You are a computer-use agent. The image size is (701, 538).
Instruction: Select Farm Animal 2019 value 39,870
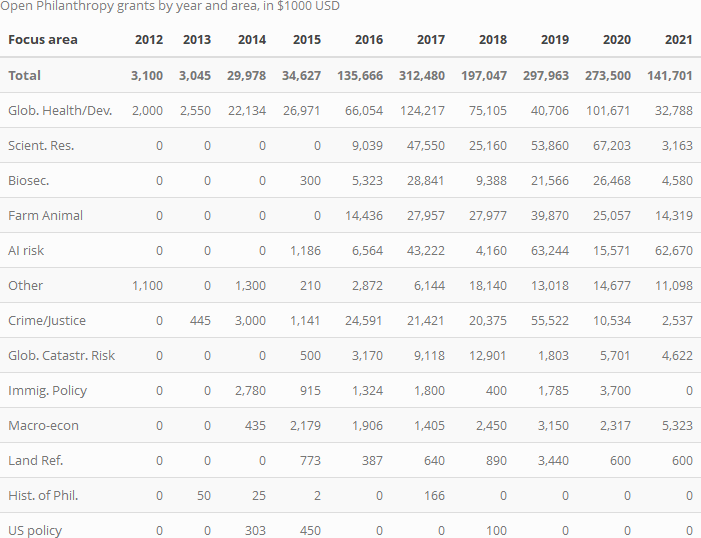(x=550, y=215)
